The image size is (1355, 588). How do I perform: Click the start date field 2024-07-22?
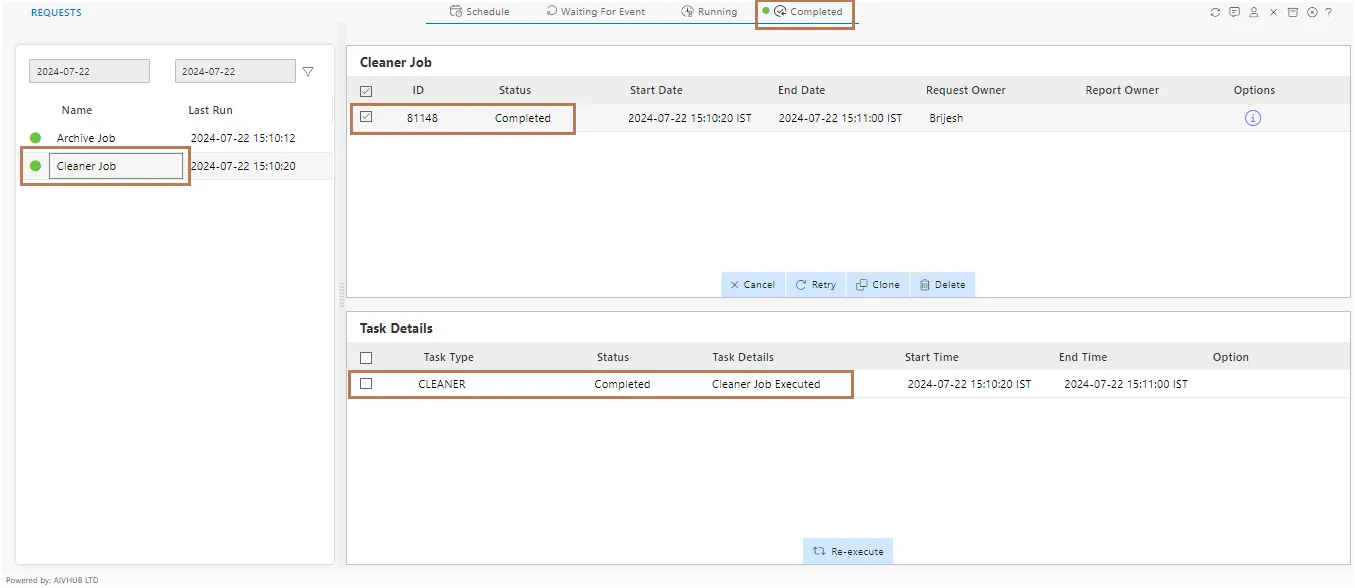pyautogui.click(x=89, y=72)
